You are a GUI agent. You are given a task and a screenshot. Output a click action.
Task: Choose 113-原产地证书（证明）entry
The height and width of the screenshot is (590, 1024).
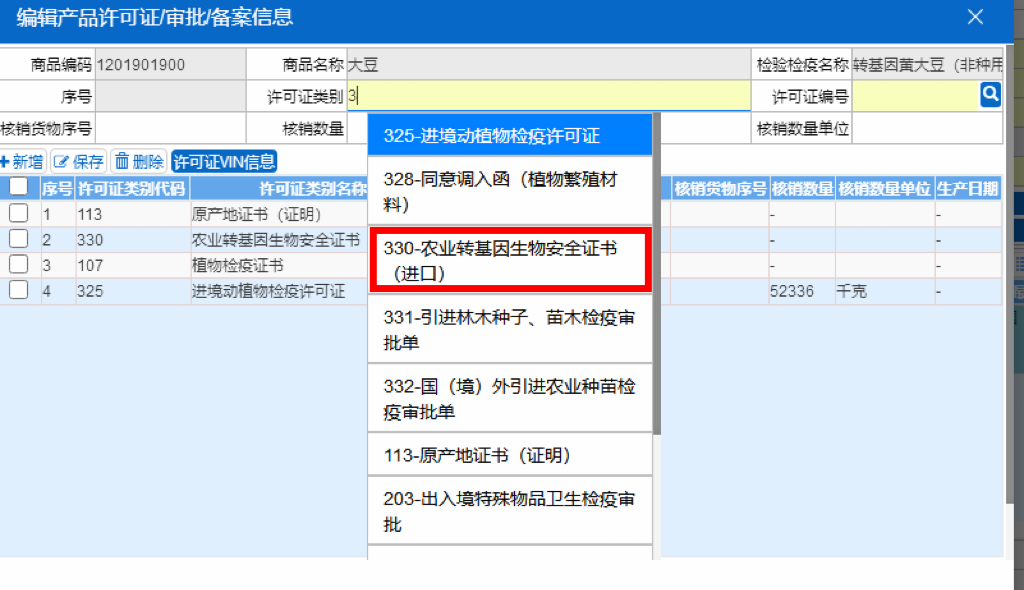pos(510,453)
